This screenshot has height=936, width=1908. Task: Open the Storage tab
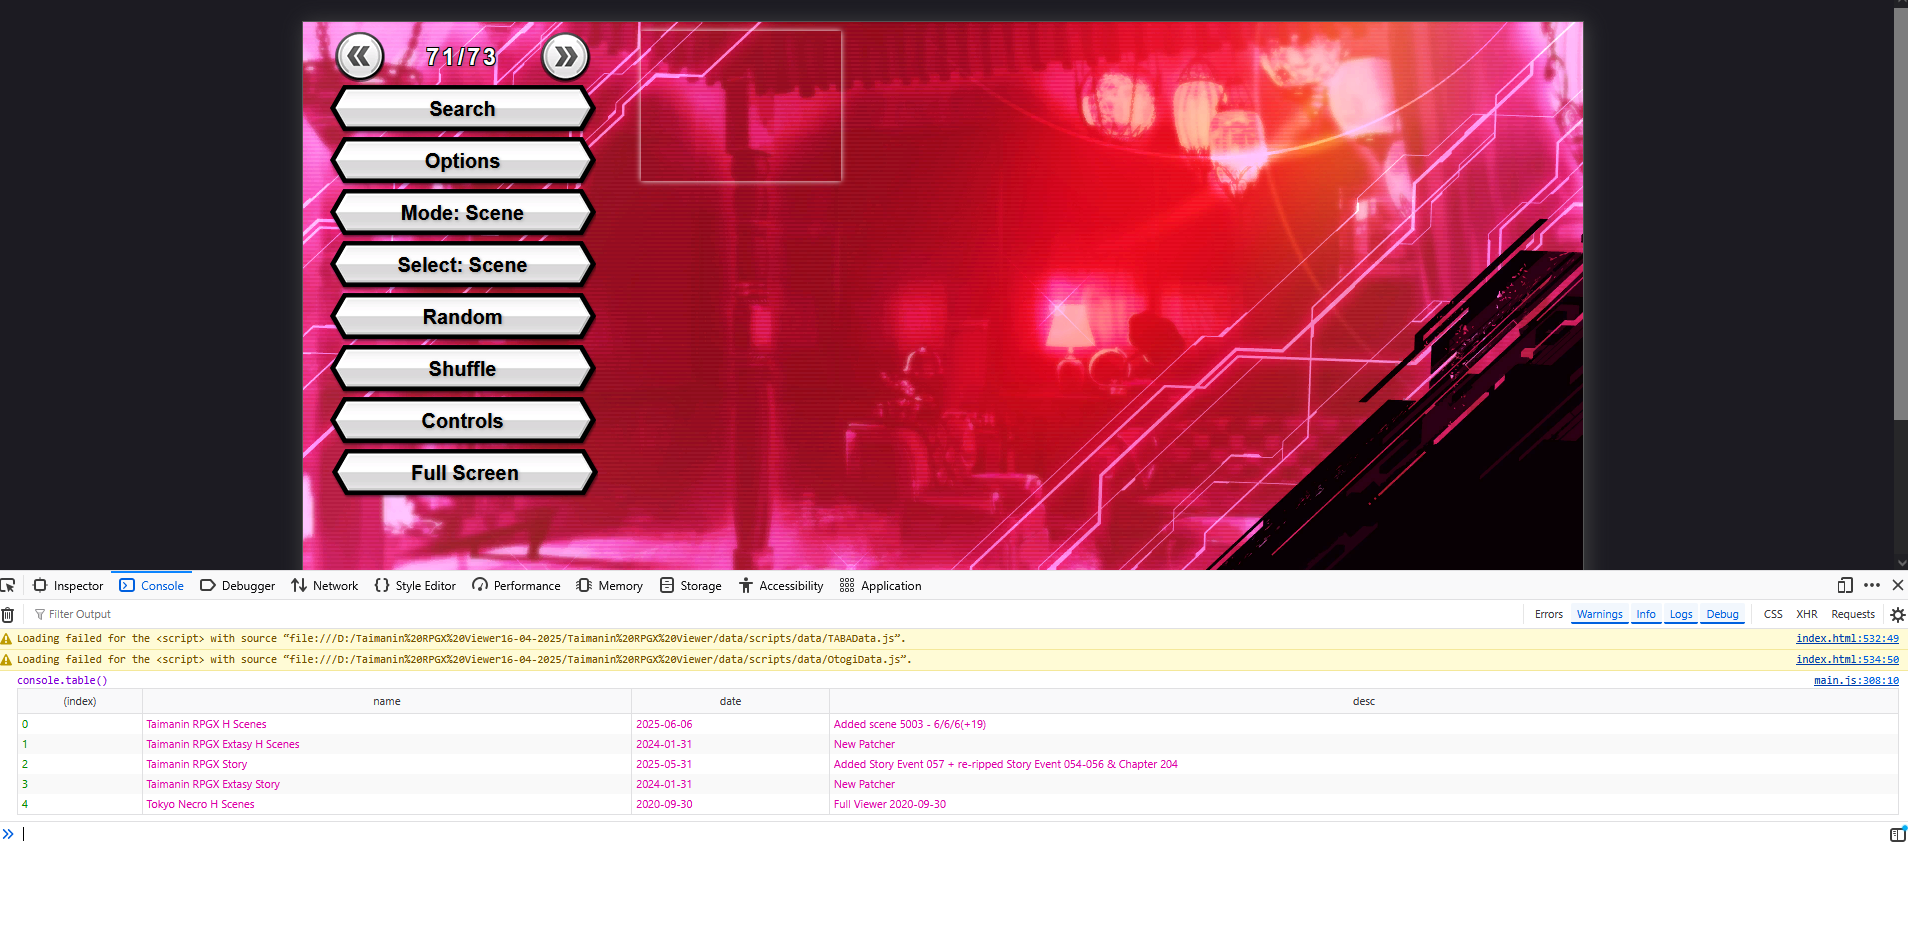691,586
